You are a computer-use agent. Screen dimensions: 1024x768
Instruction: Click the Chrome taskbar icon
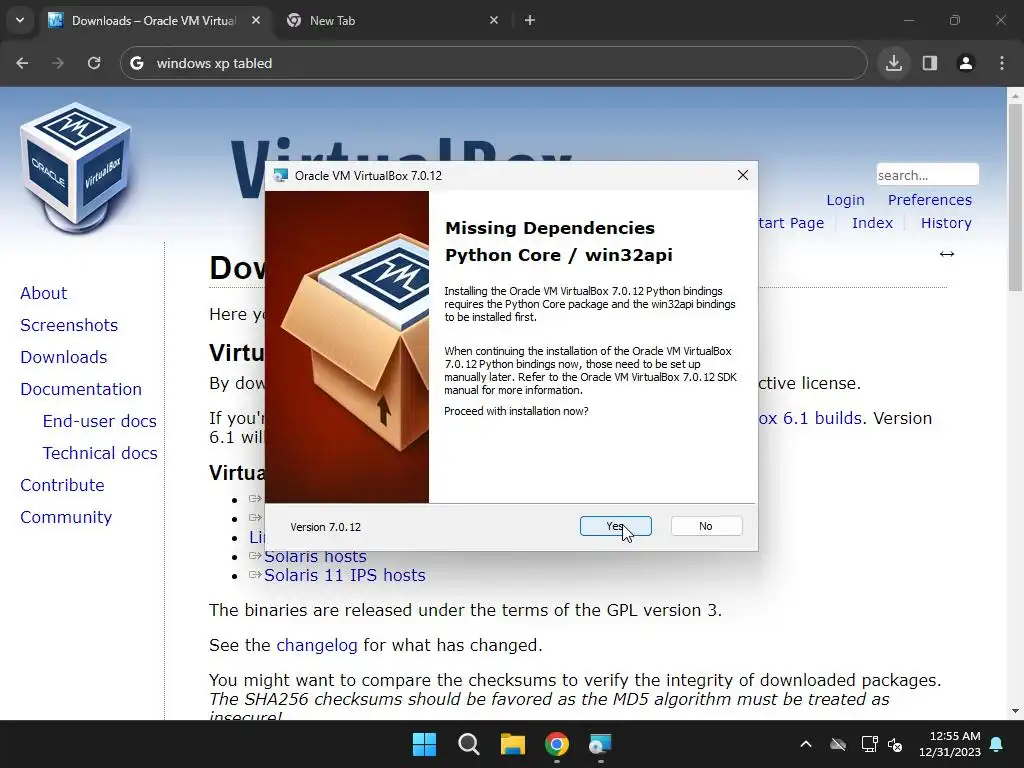556,744
